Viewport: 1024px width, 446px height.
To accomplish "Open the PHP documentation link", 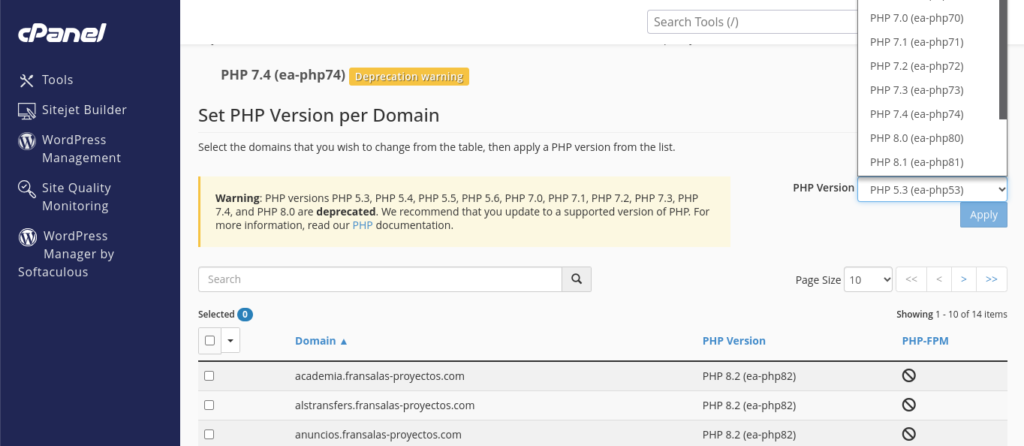I will tap(362, 225).
